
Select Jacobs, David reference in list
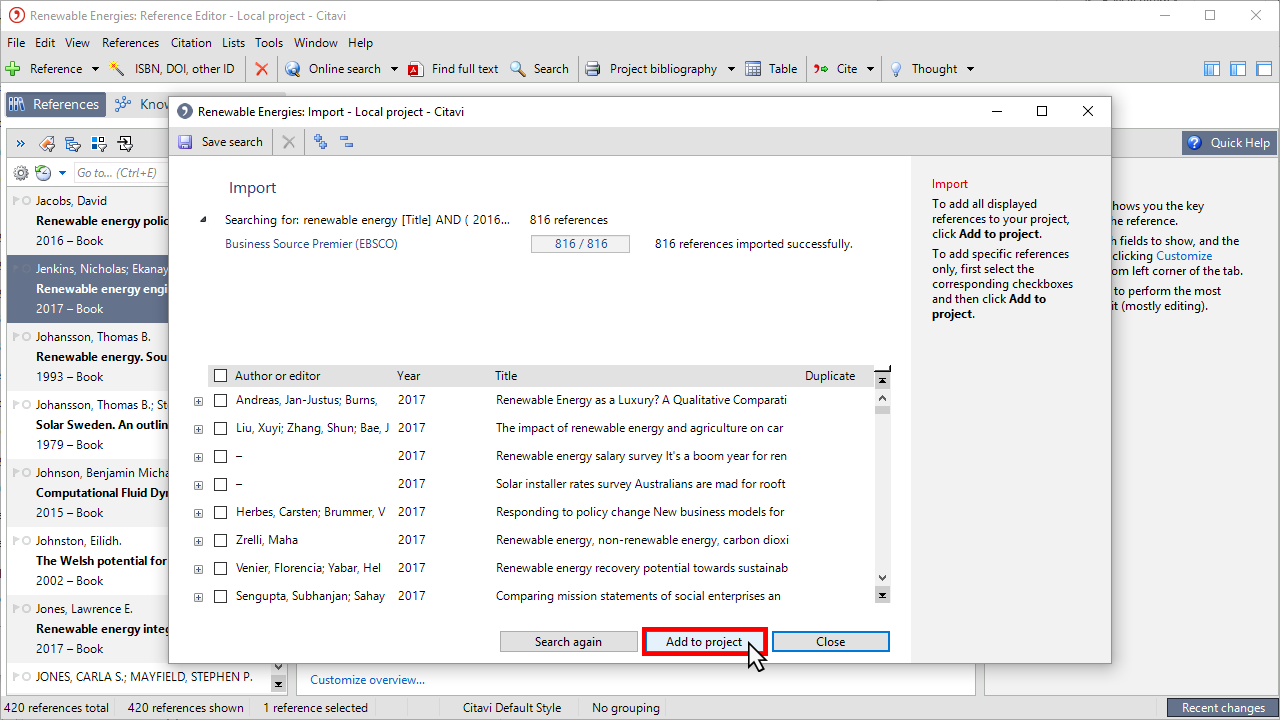click(x=88, y=221)
